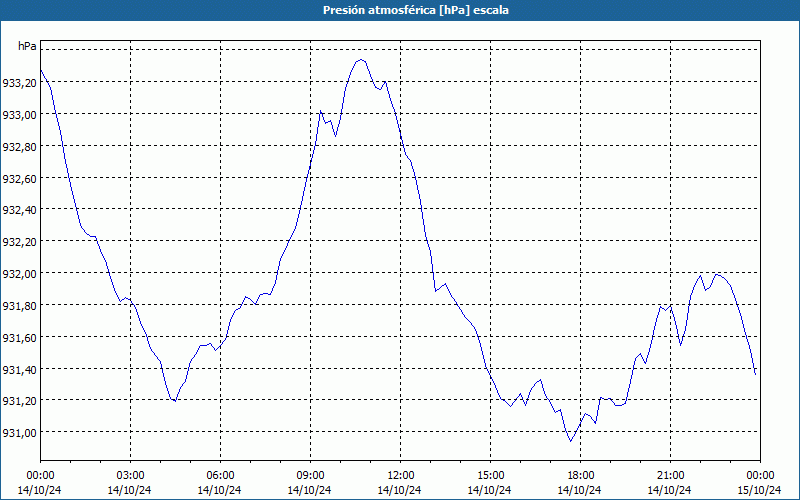Select the 932,00 y-axis label
The width and height of the screenshot is (800, 500).
20,273
